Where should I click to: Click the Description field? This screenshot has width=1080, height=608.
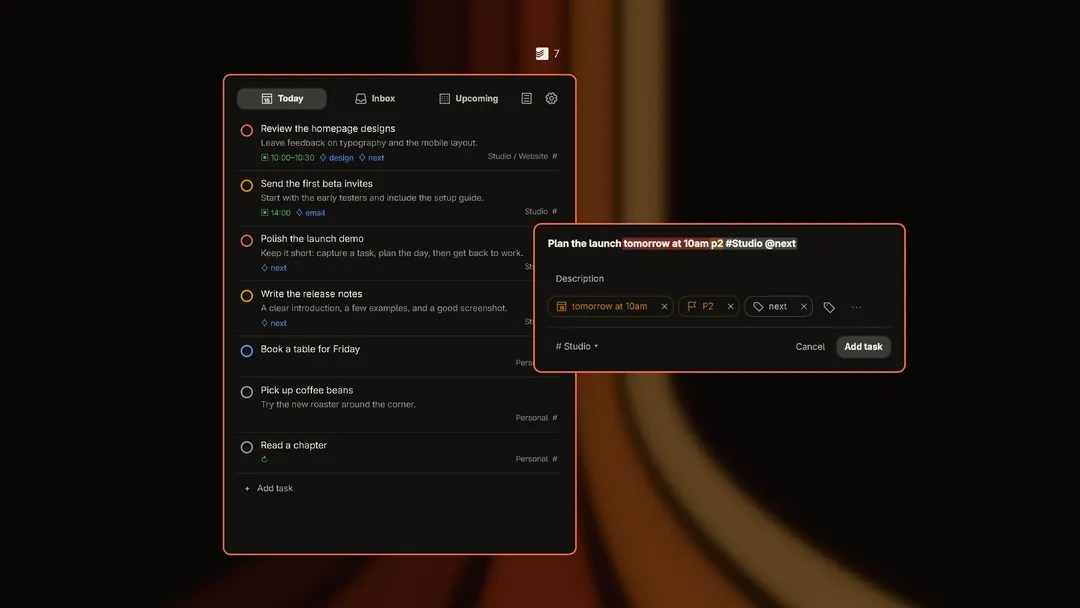pos(580,278)
